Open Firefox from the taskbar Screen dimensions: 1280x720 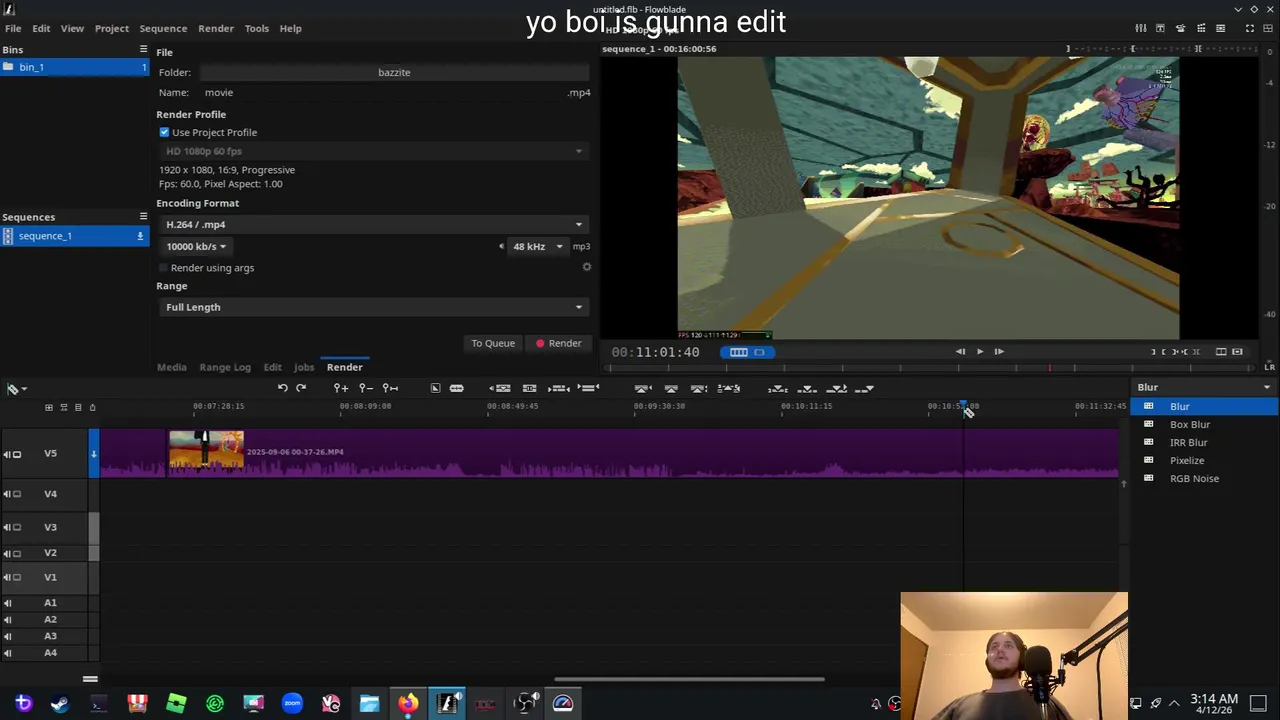pos(408,704)
